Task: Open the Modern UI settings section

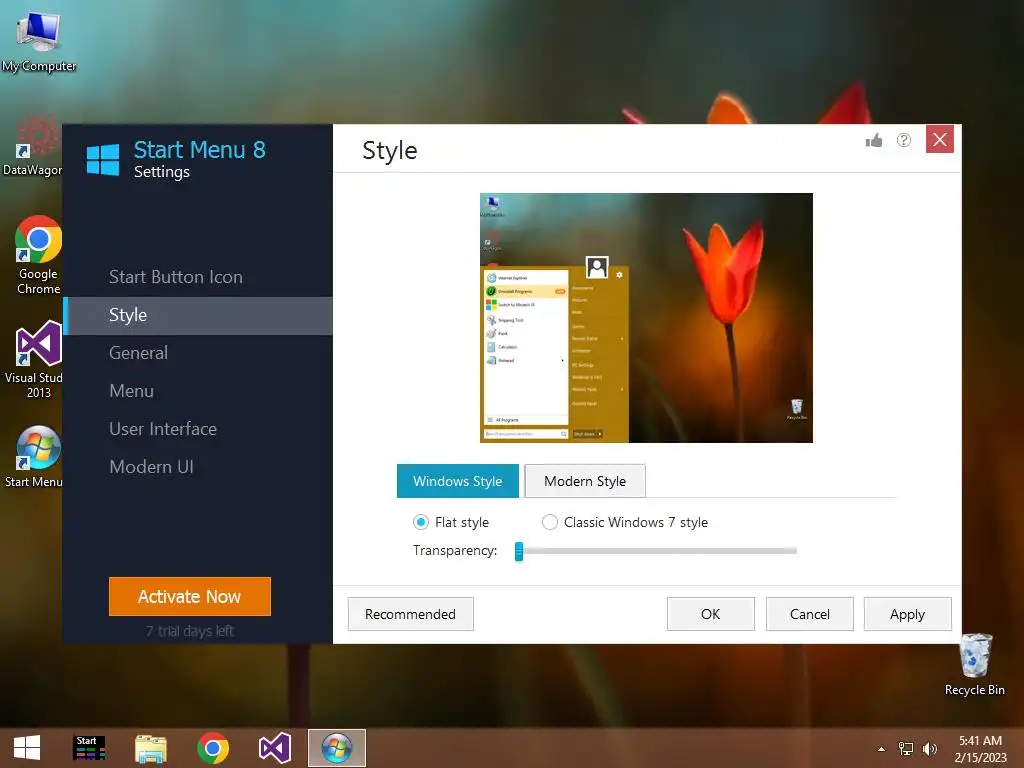Action: click(x=198, y=467)
